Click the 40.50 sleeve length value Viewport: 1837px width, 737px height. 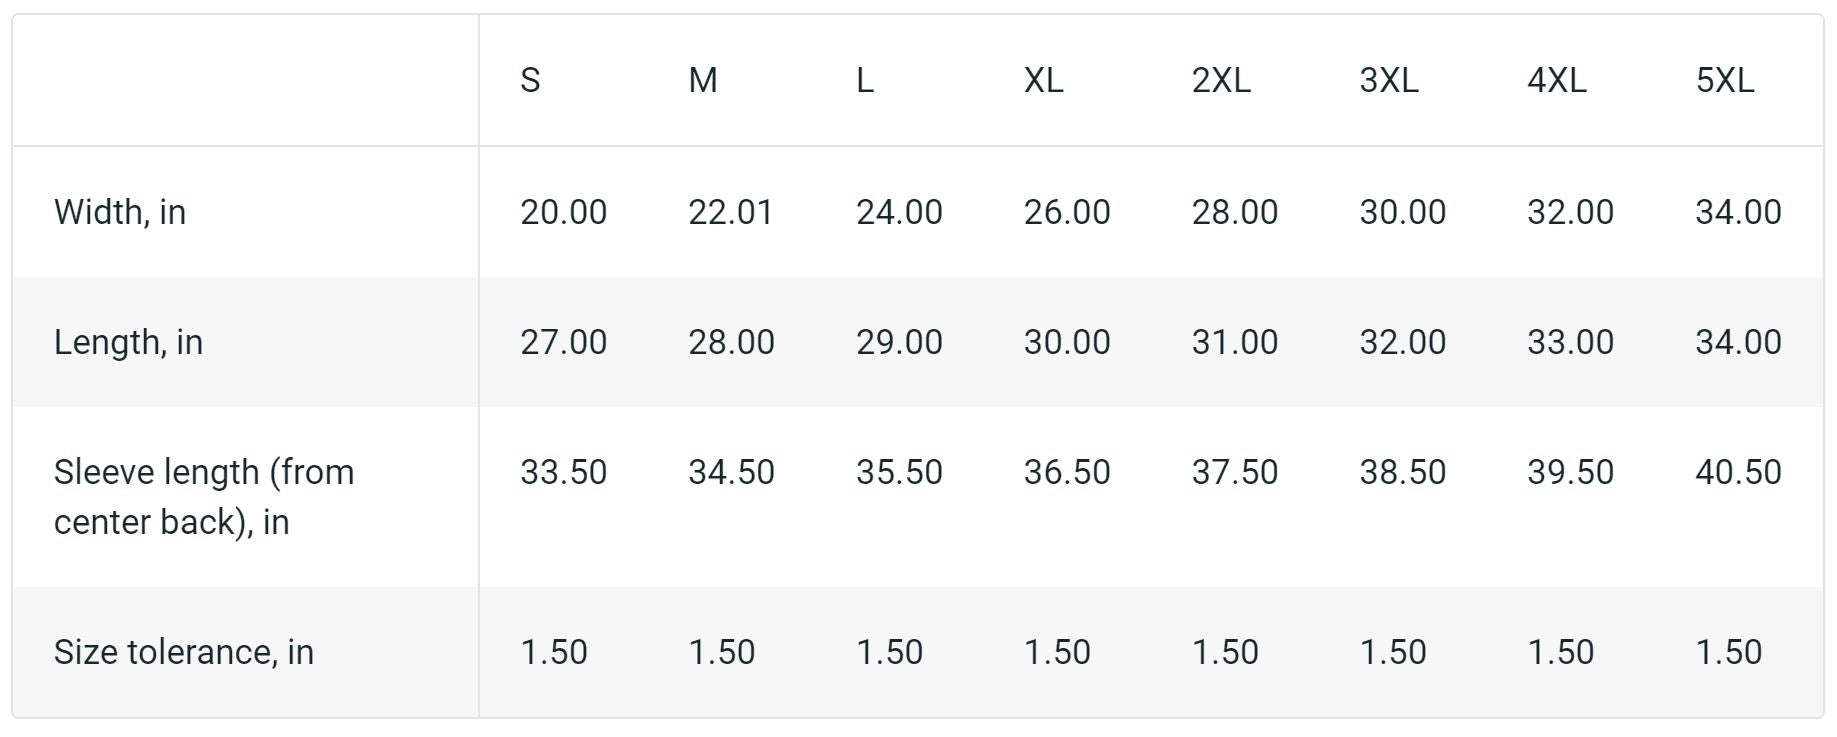click(1738, 472)
